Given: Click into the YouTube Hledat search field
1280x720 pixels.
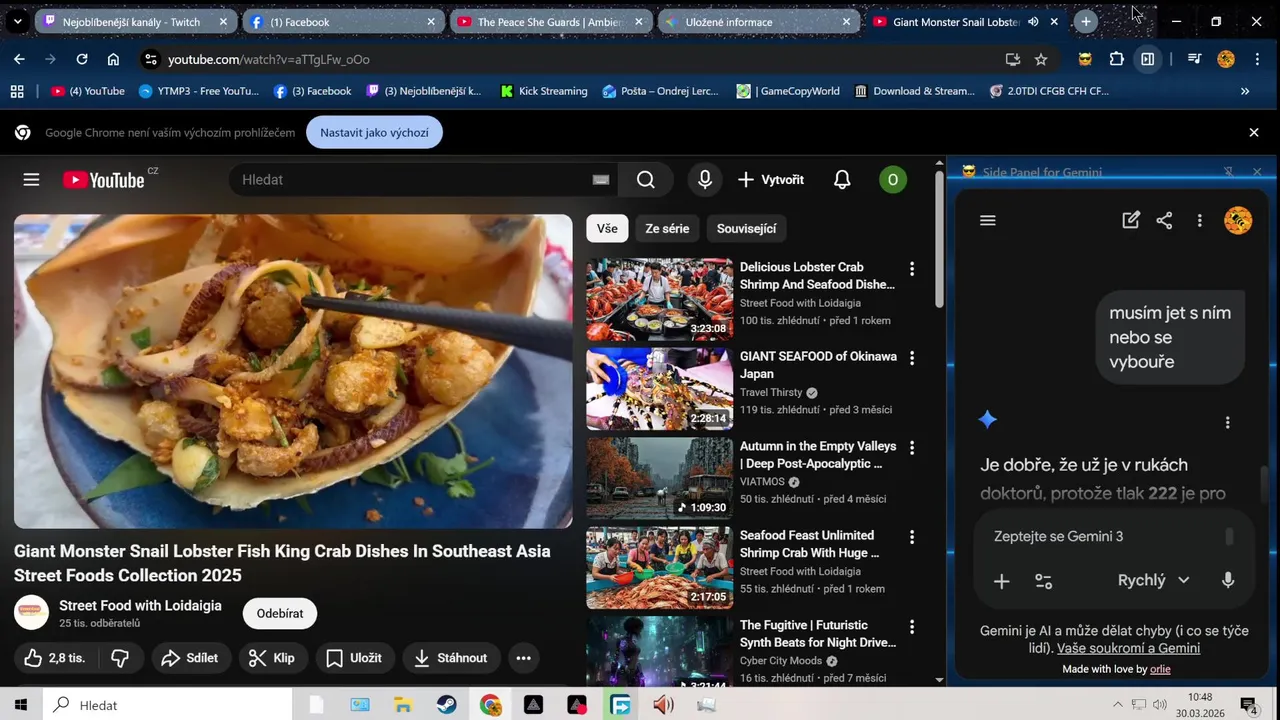Looking at the screenshot, I should 410,180.
